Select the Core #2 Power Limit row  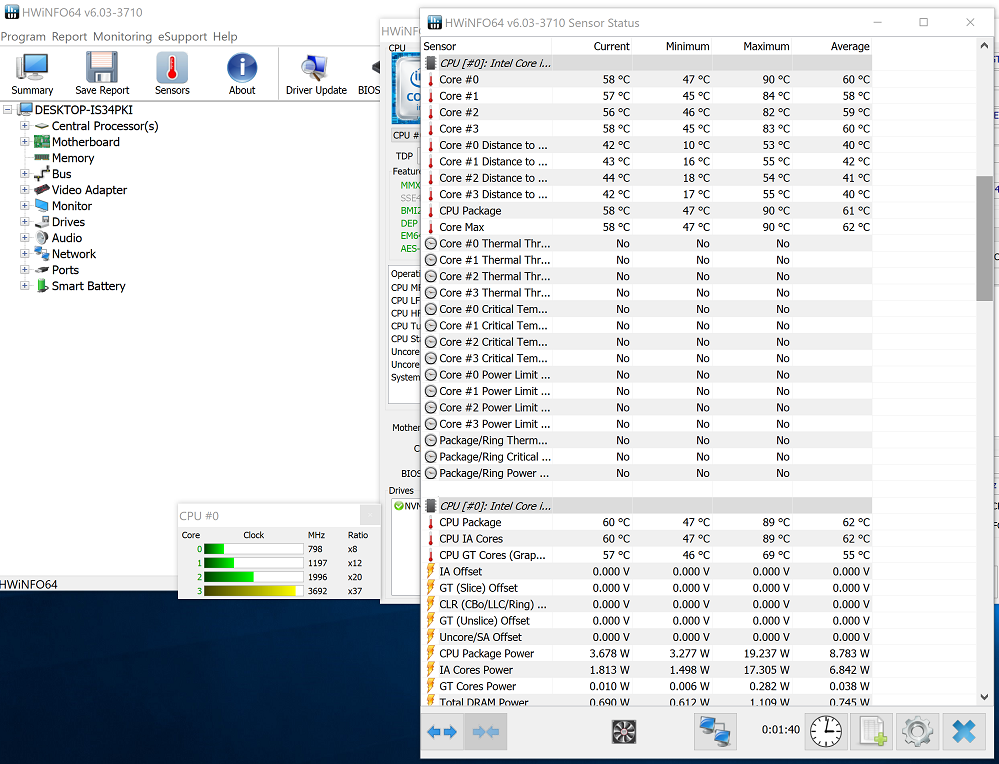(x=647, y=408)
